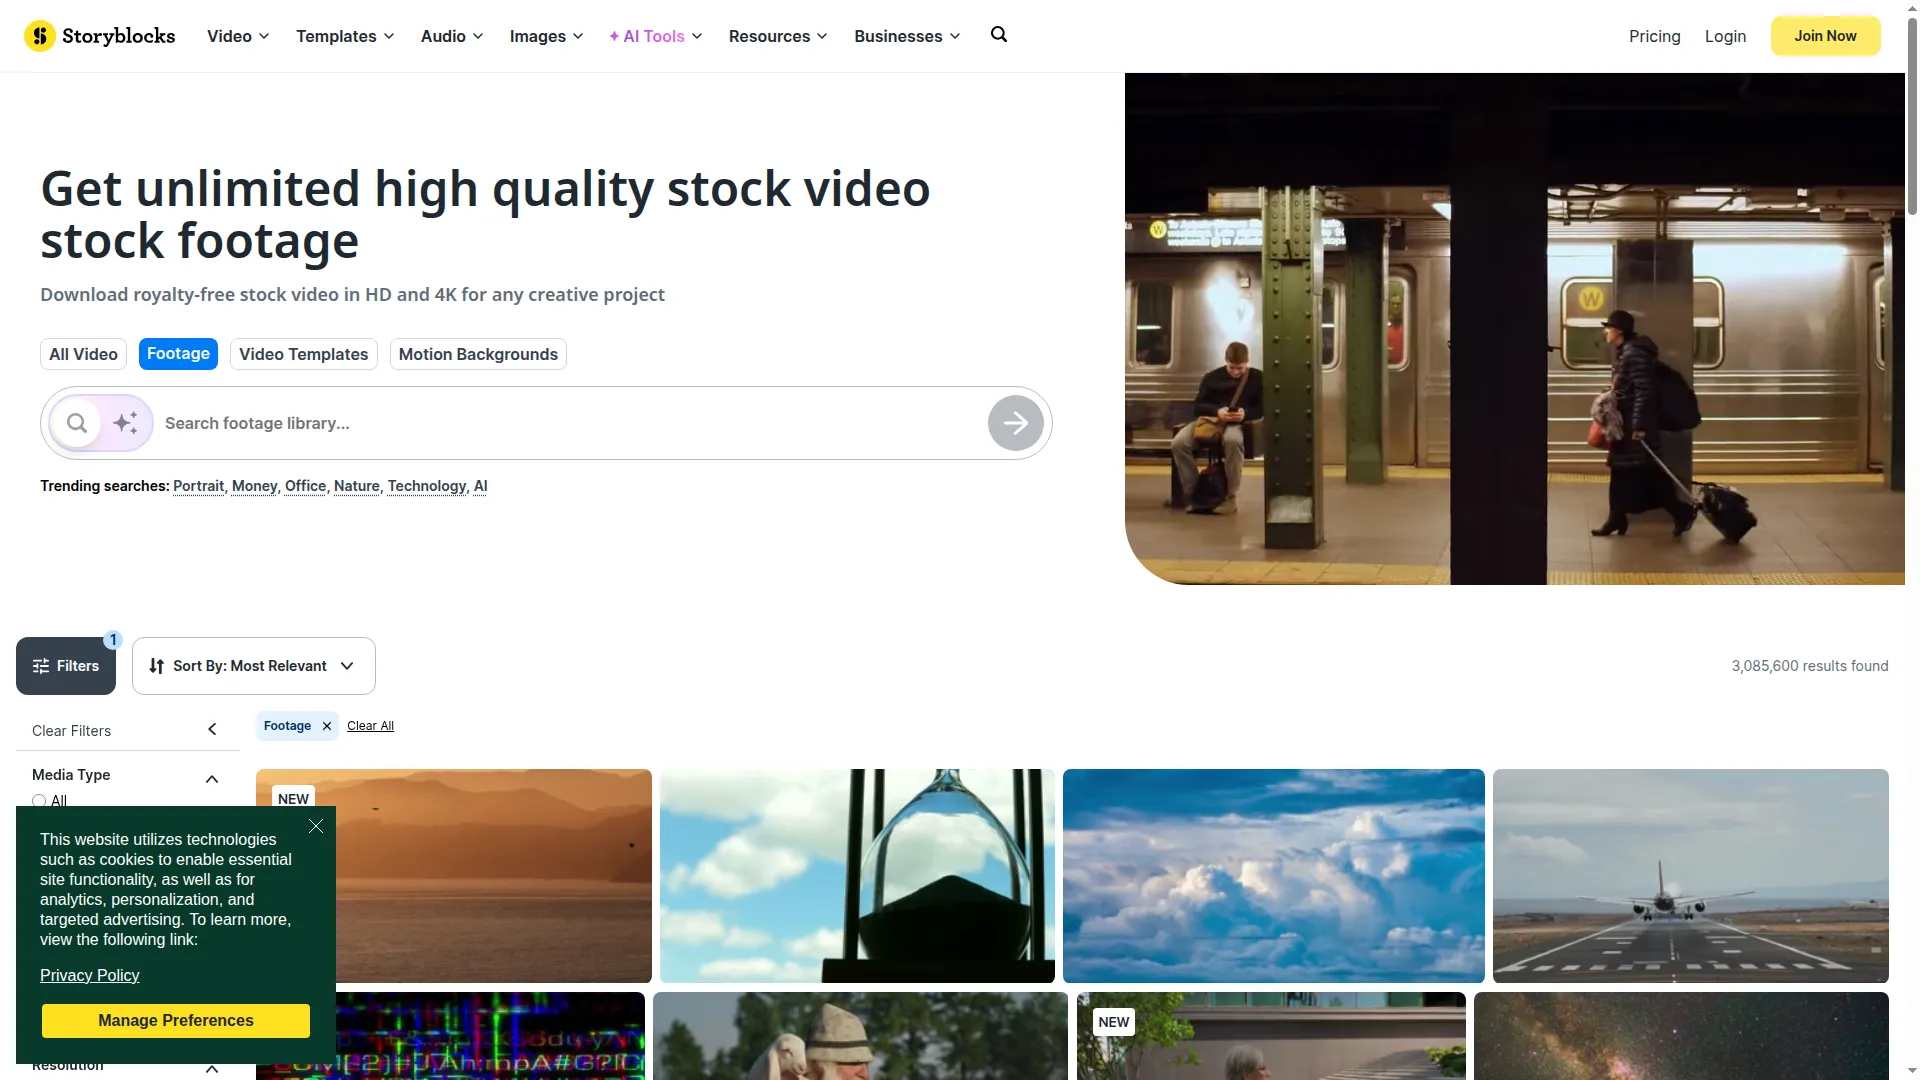
Task: Click Clear All filters link
Action: [370, 726]
